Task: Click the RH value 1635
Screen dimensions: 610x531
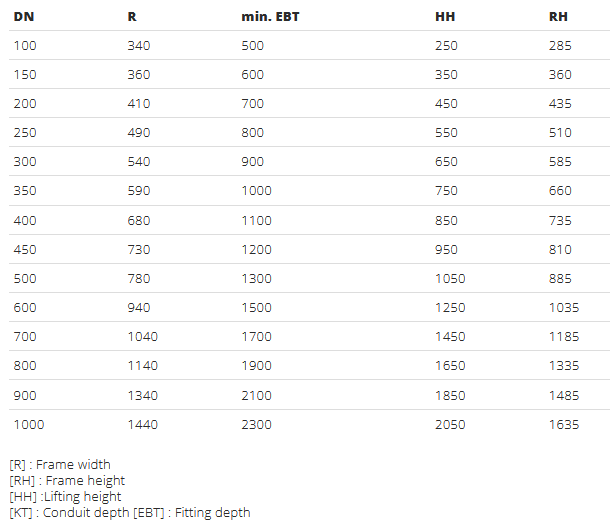Action: (564, 425)
